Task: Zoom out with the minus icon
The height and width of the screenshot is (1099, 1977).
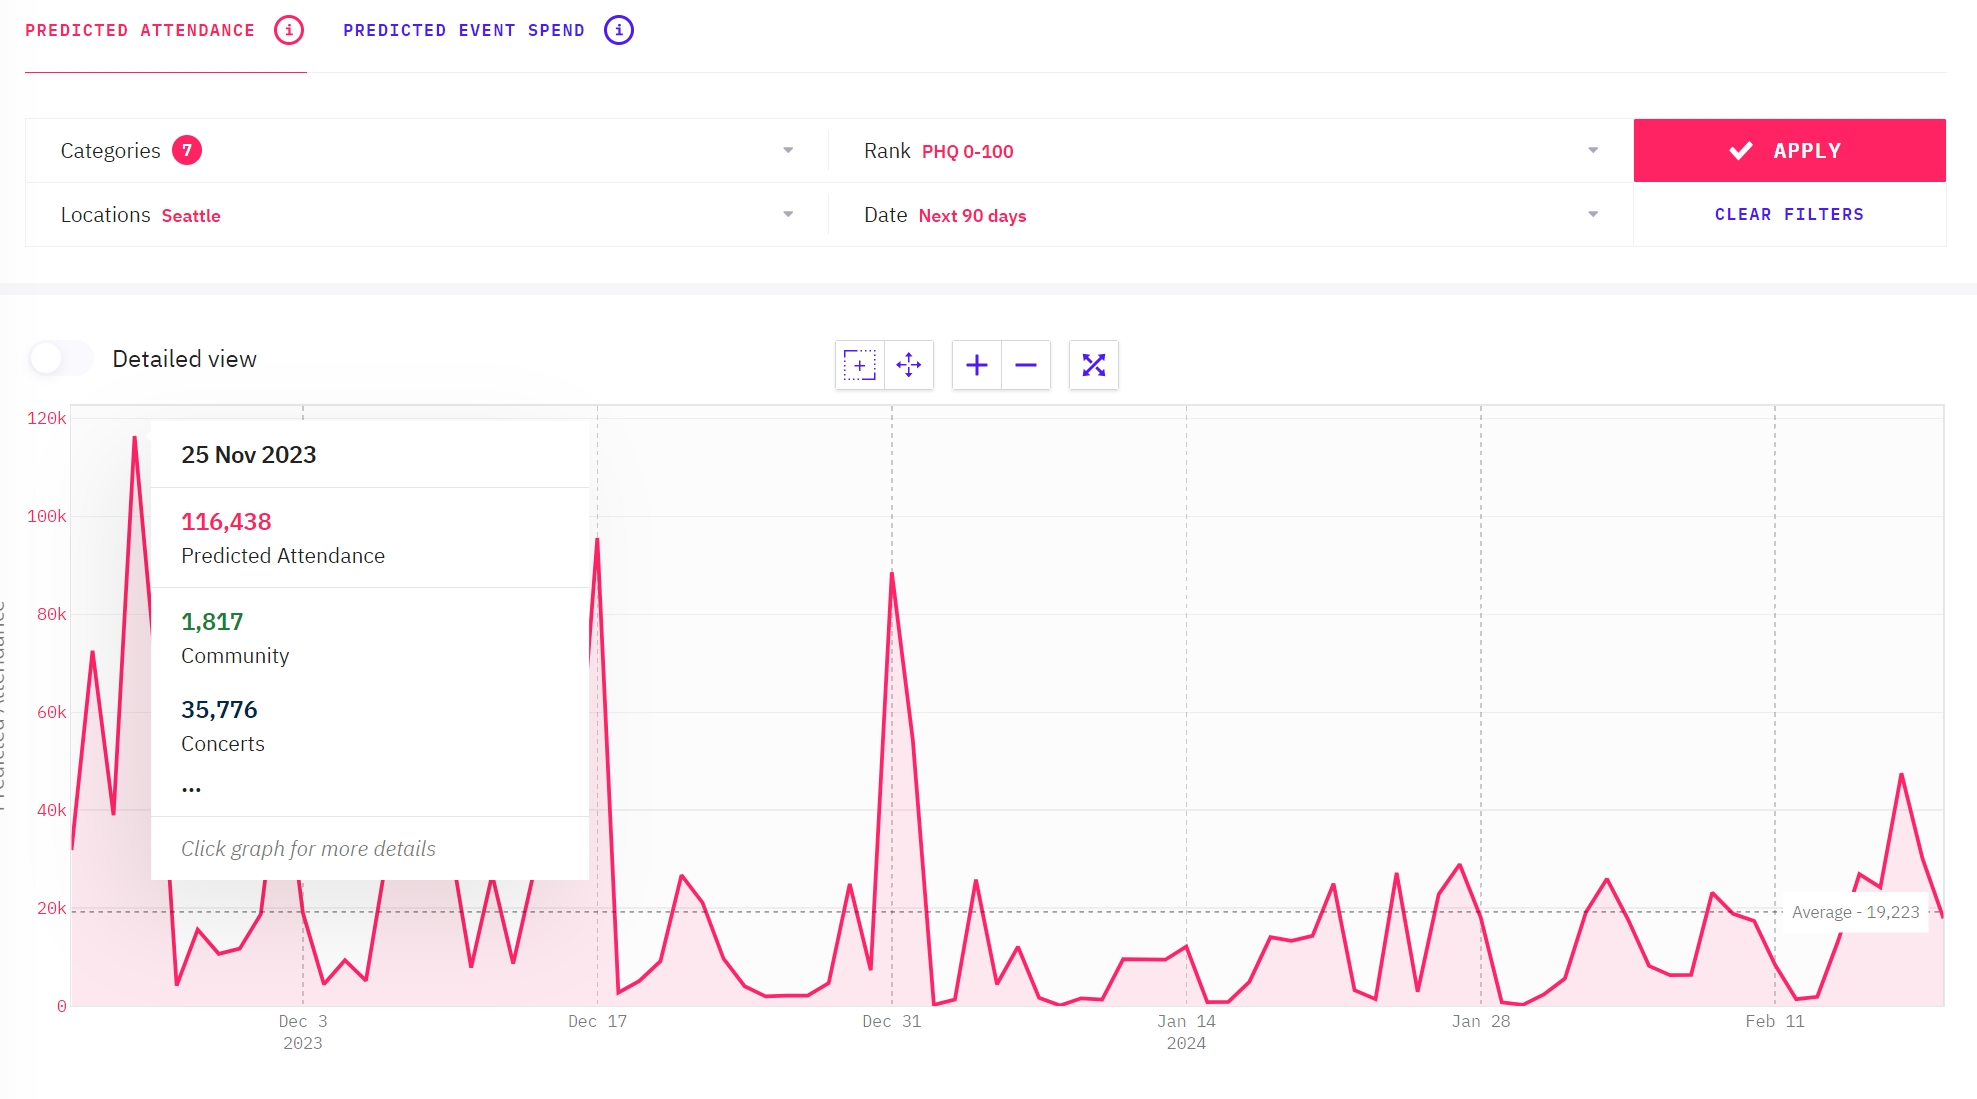Action: pos(1026,365)
